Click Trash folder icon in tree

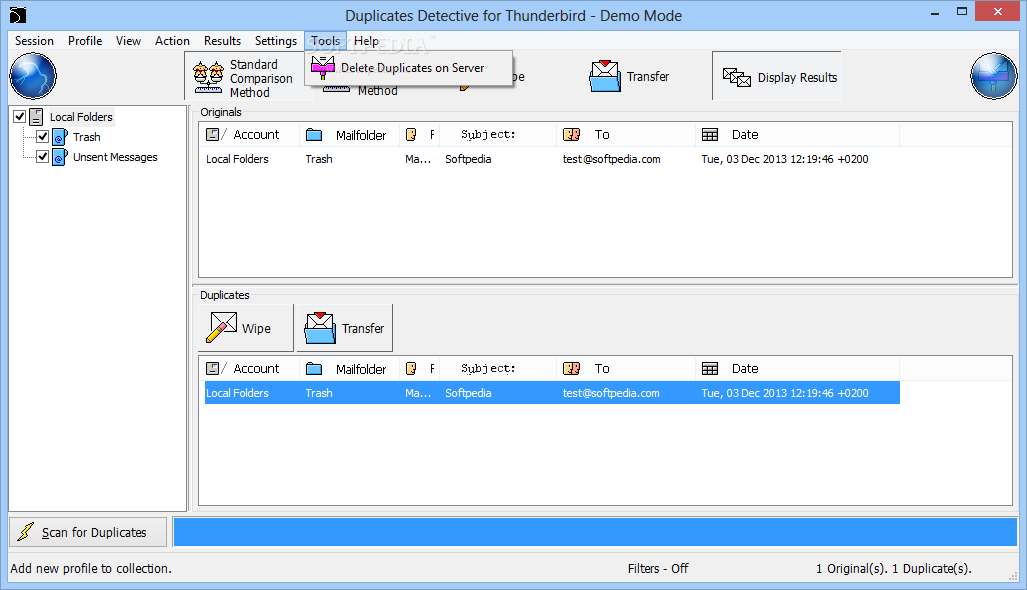point(60,137)
